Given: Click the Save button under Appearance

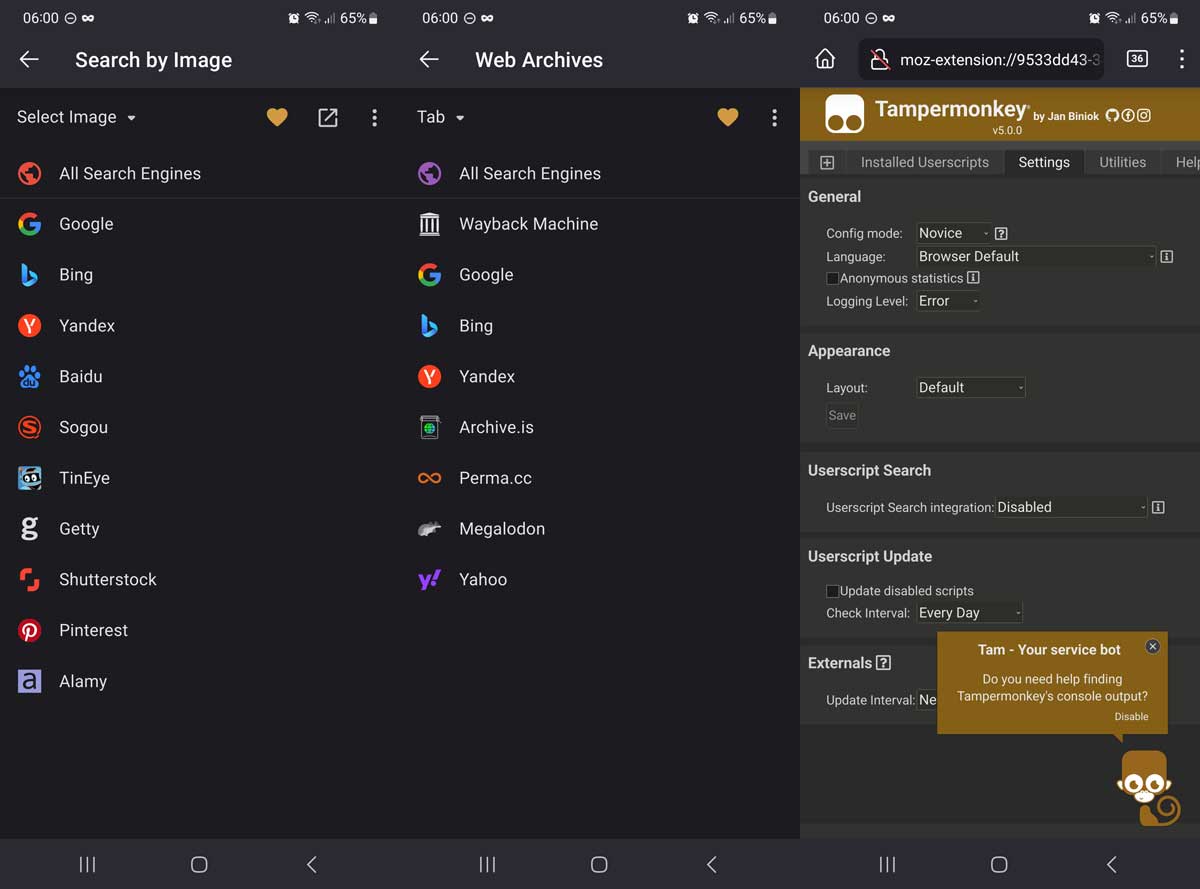Looking at the screenshot, I should [x=842, y=415].
